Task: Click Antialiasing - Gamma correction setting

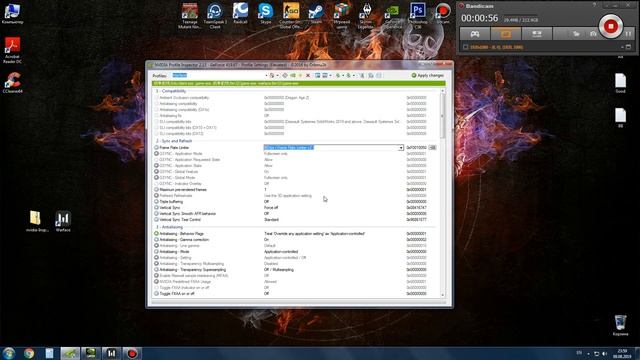Action: click(x=184, y=240)
